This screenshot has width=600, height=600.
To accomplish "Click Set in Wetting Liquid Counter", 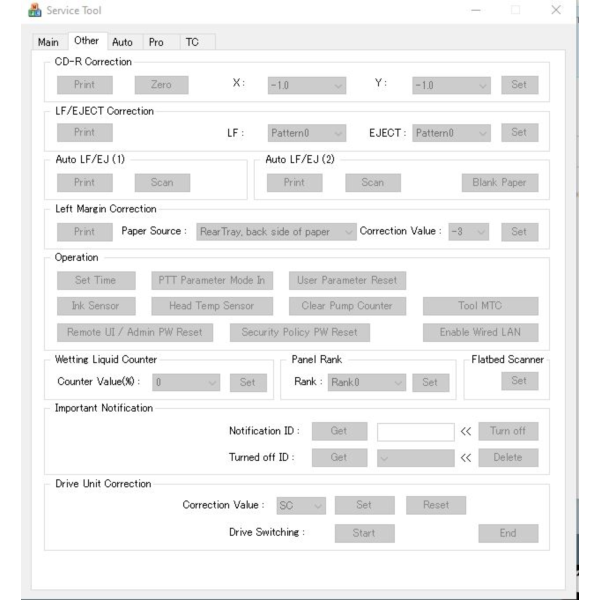I will 248,383.
